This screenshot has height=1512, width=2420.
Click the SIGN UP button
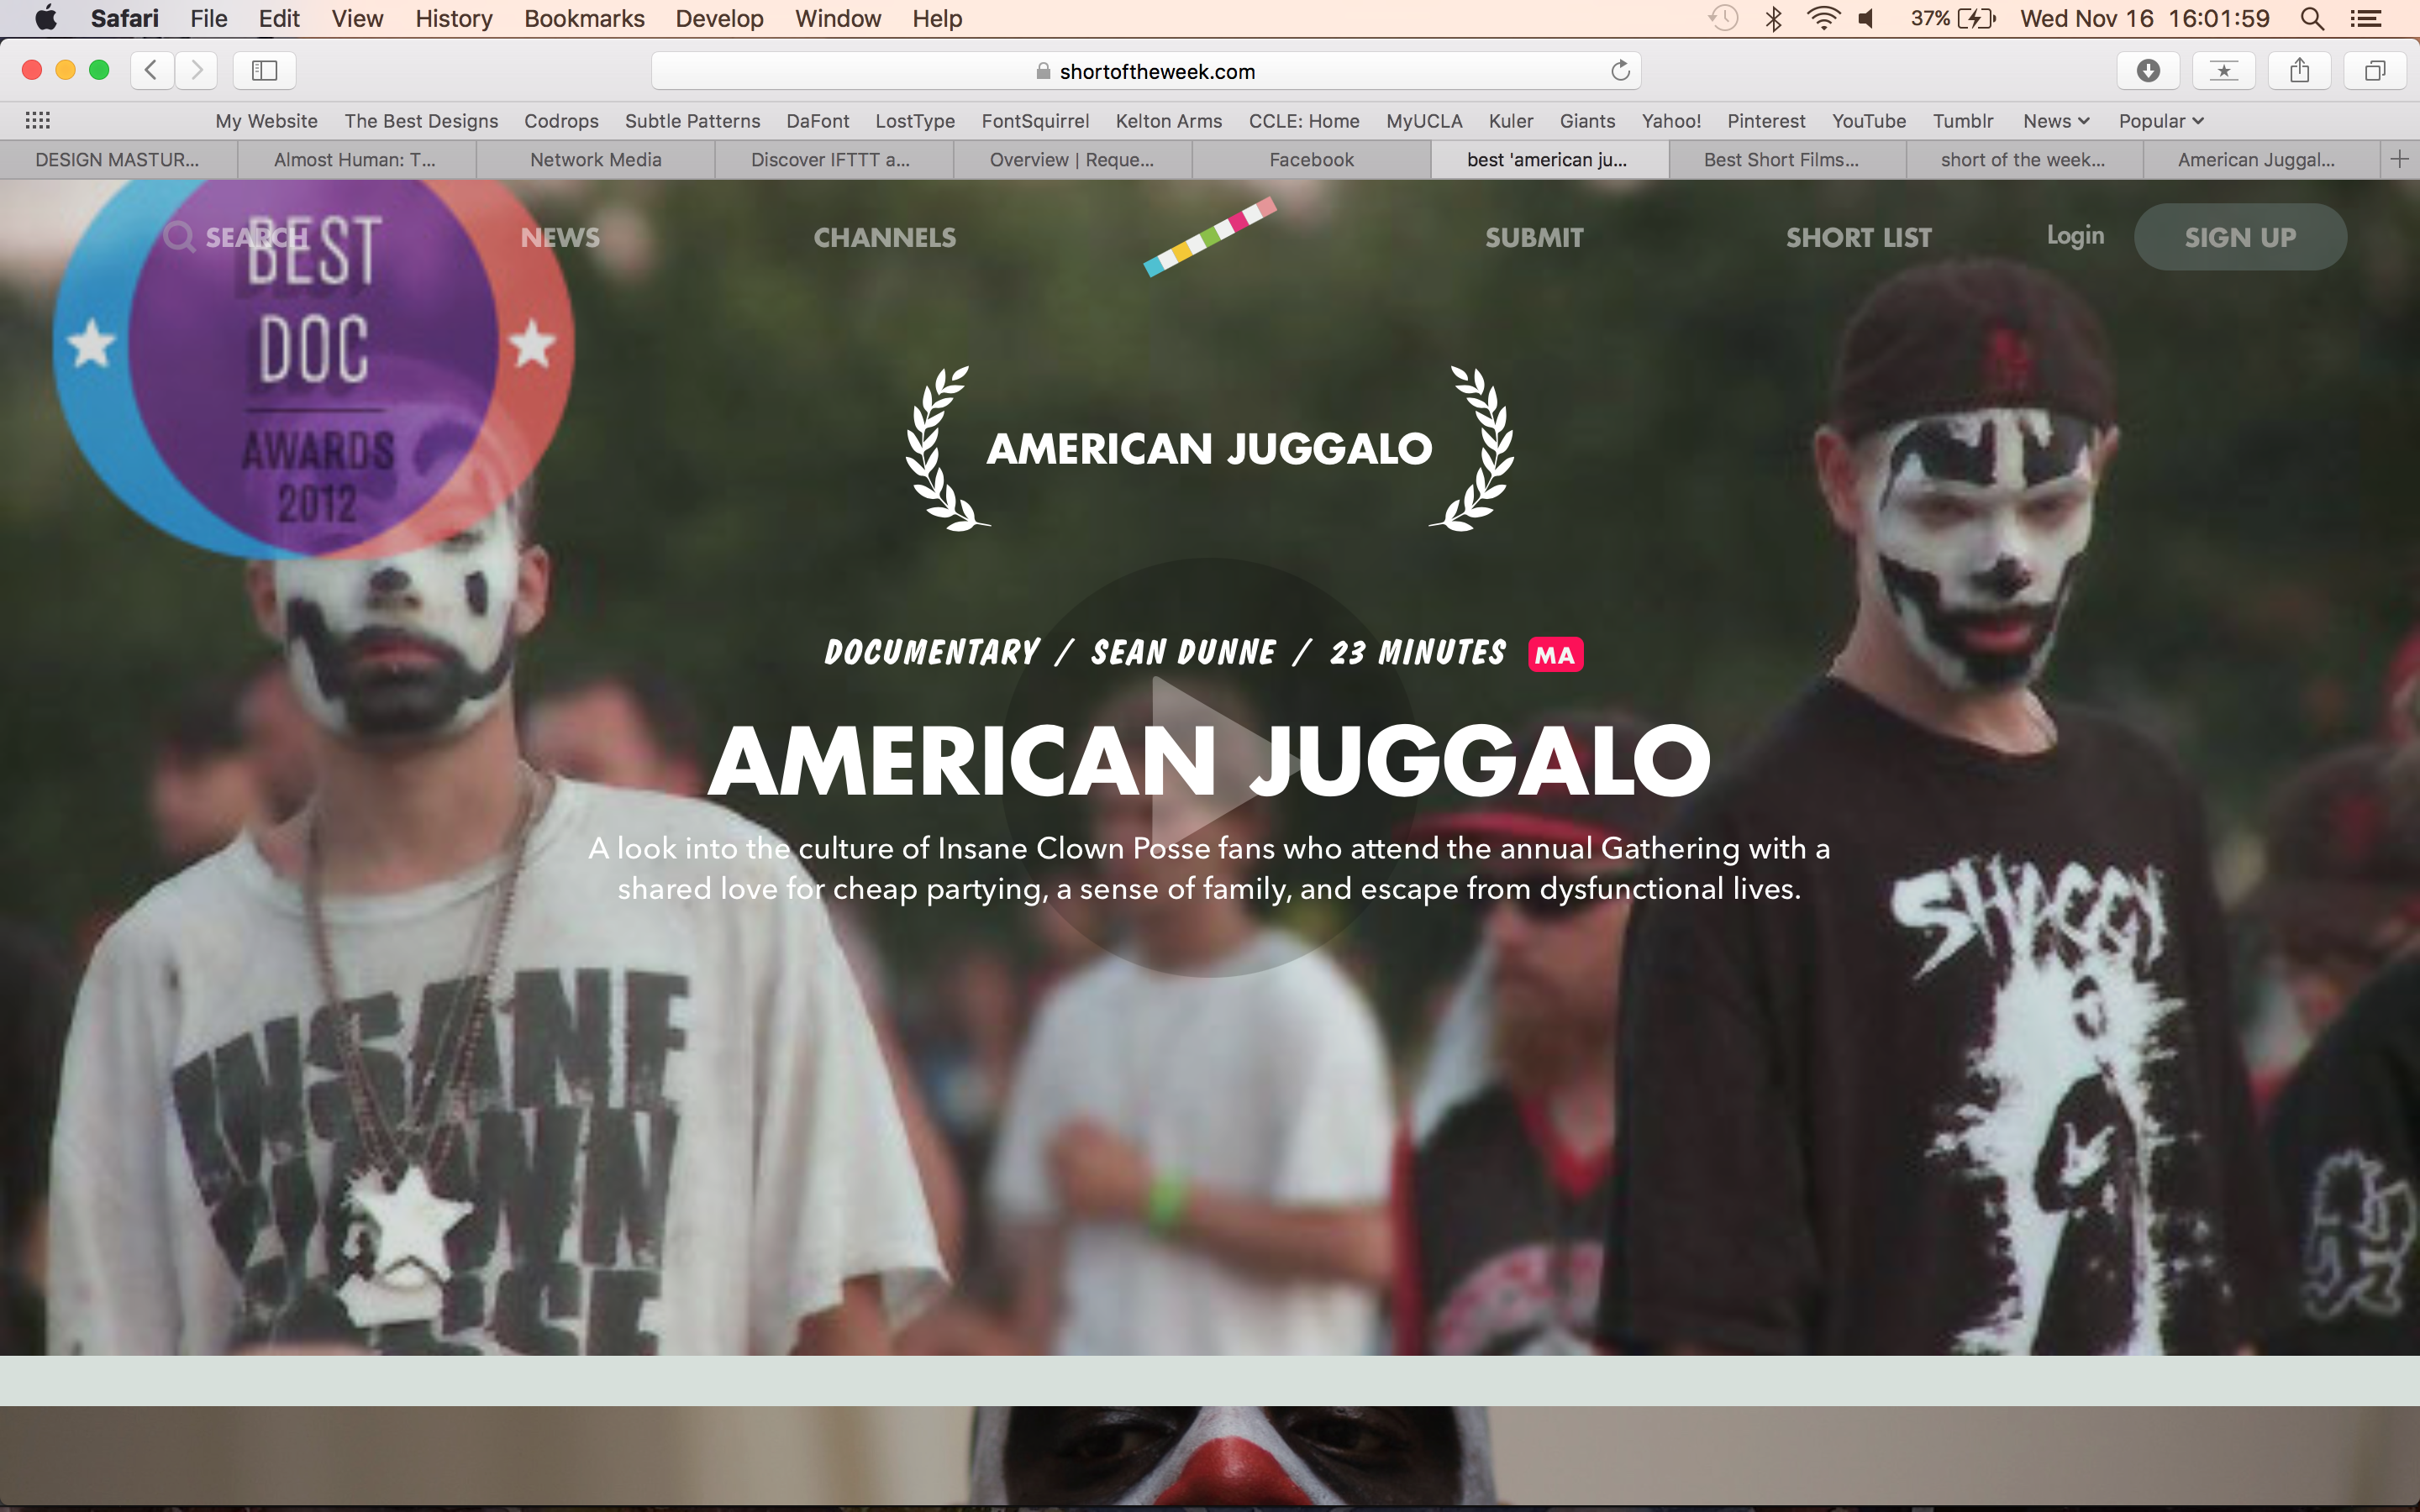(x=2240, y=237)
